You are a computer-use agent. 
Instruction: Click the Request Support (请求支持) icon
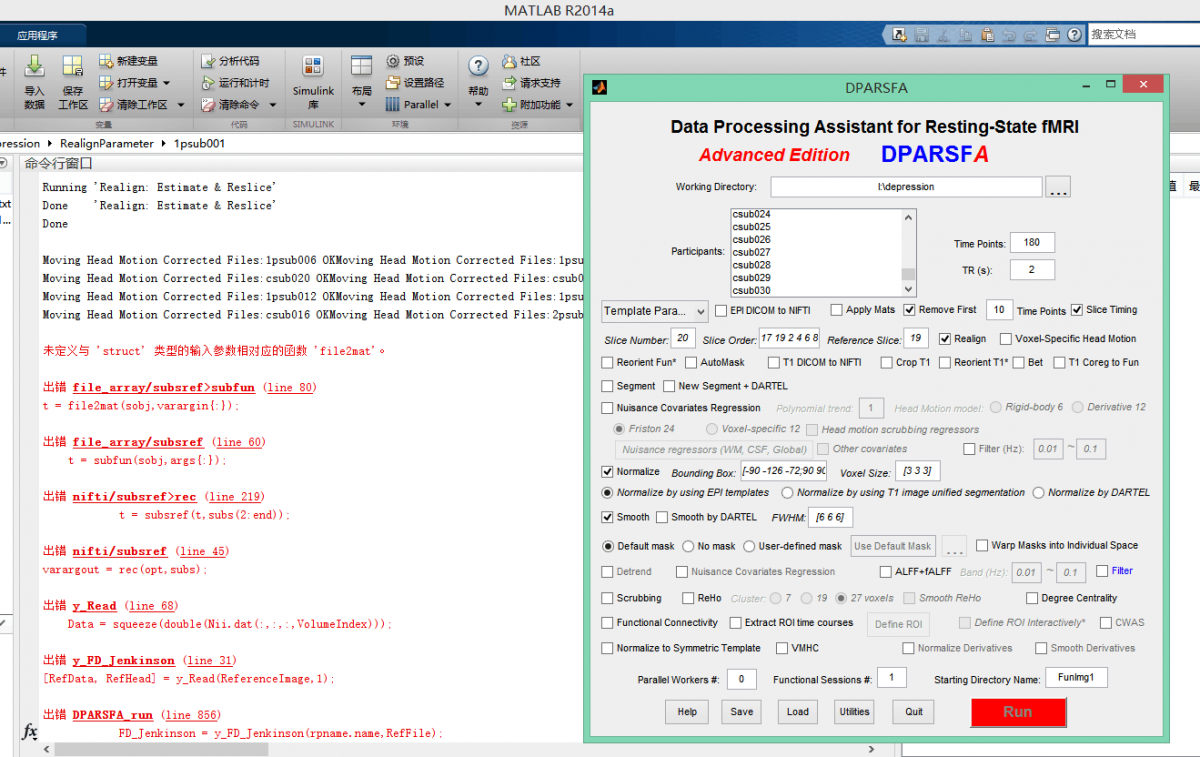(509, 83)
